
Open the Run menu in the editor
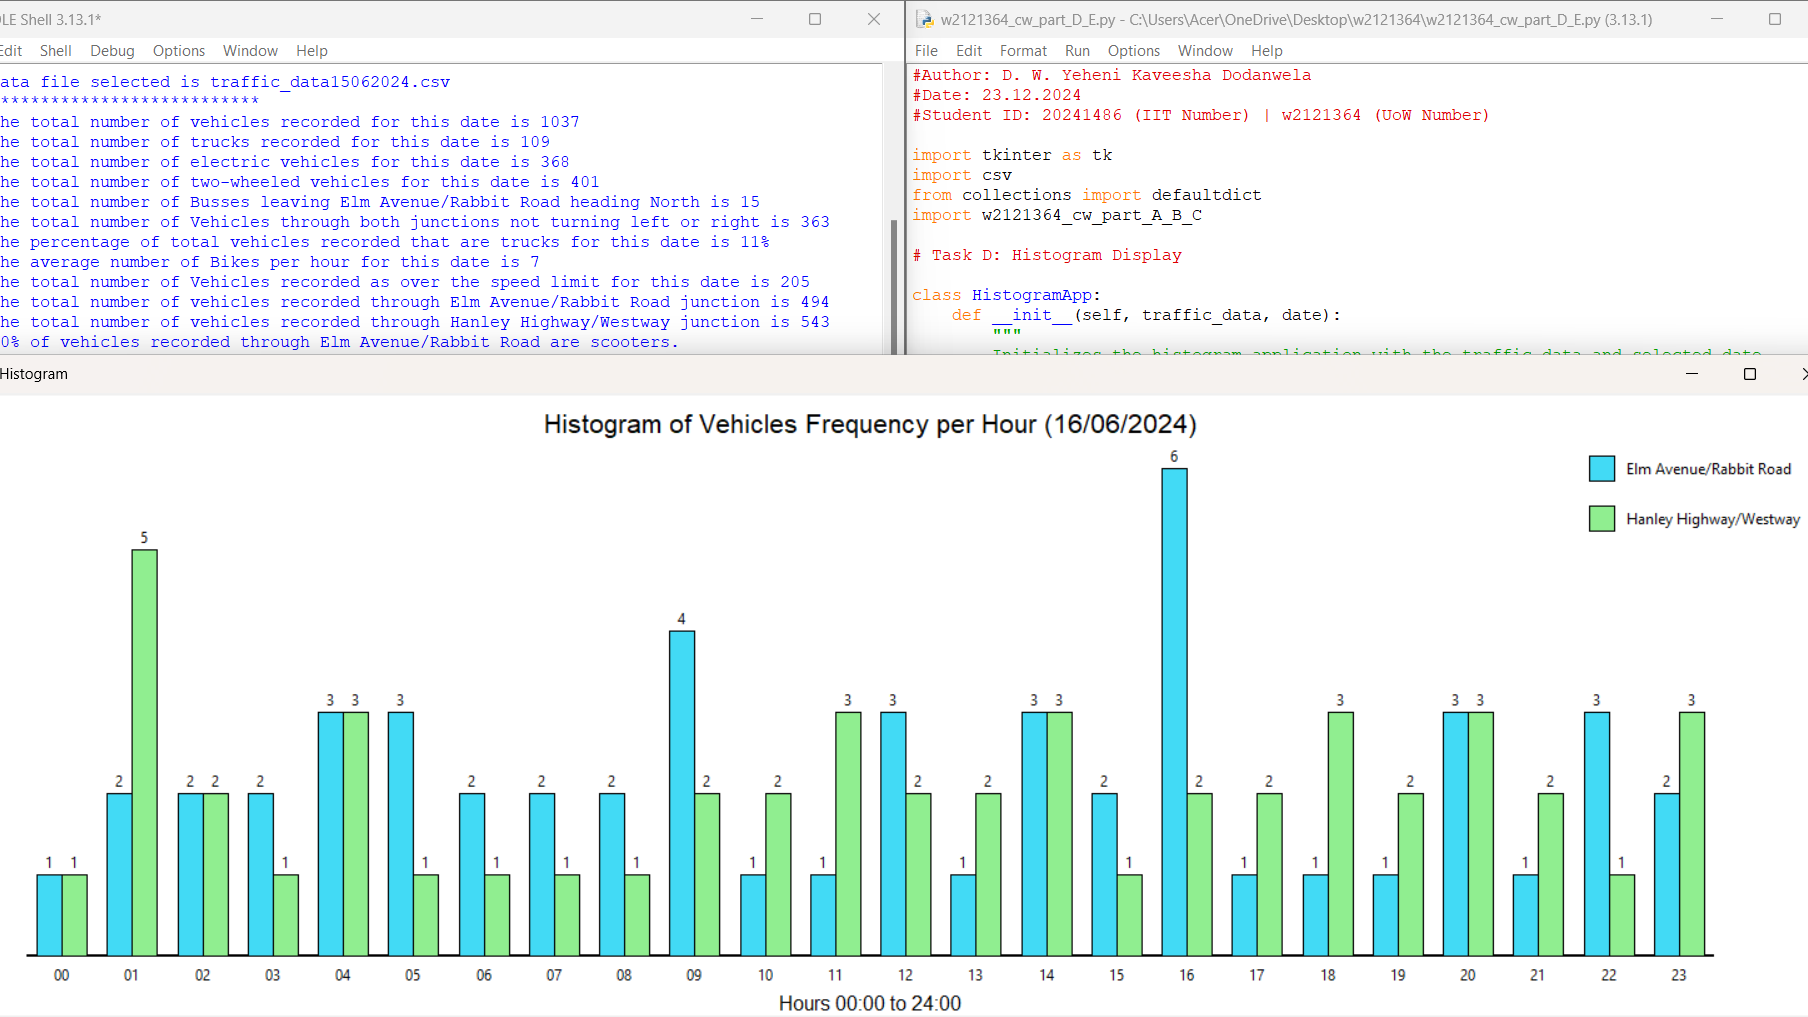point(1077,50)
